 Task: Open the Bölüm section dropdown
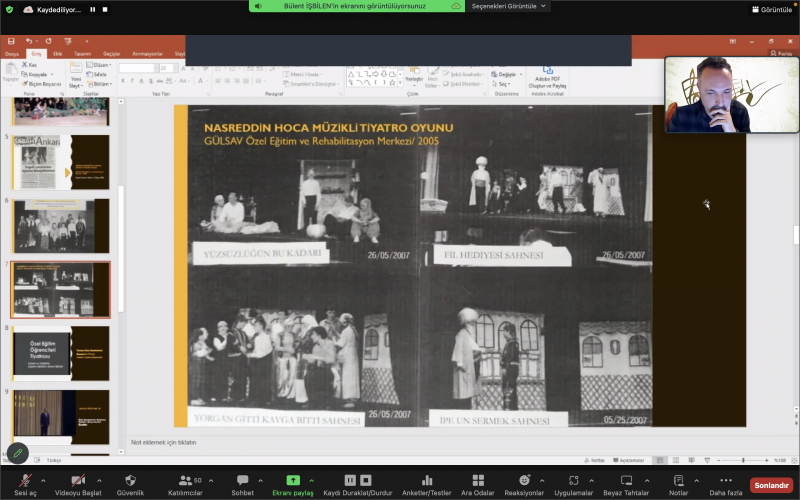[x=99, y=84]
